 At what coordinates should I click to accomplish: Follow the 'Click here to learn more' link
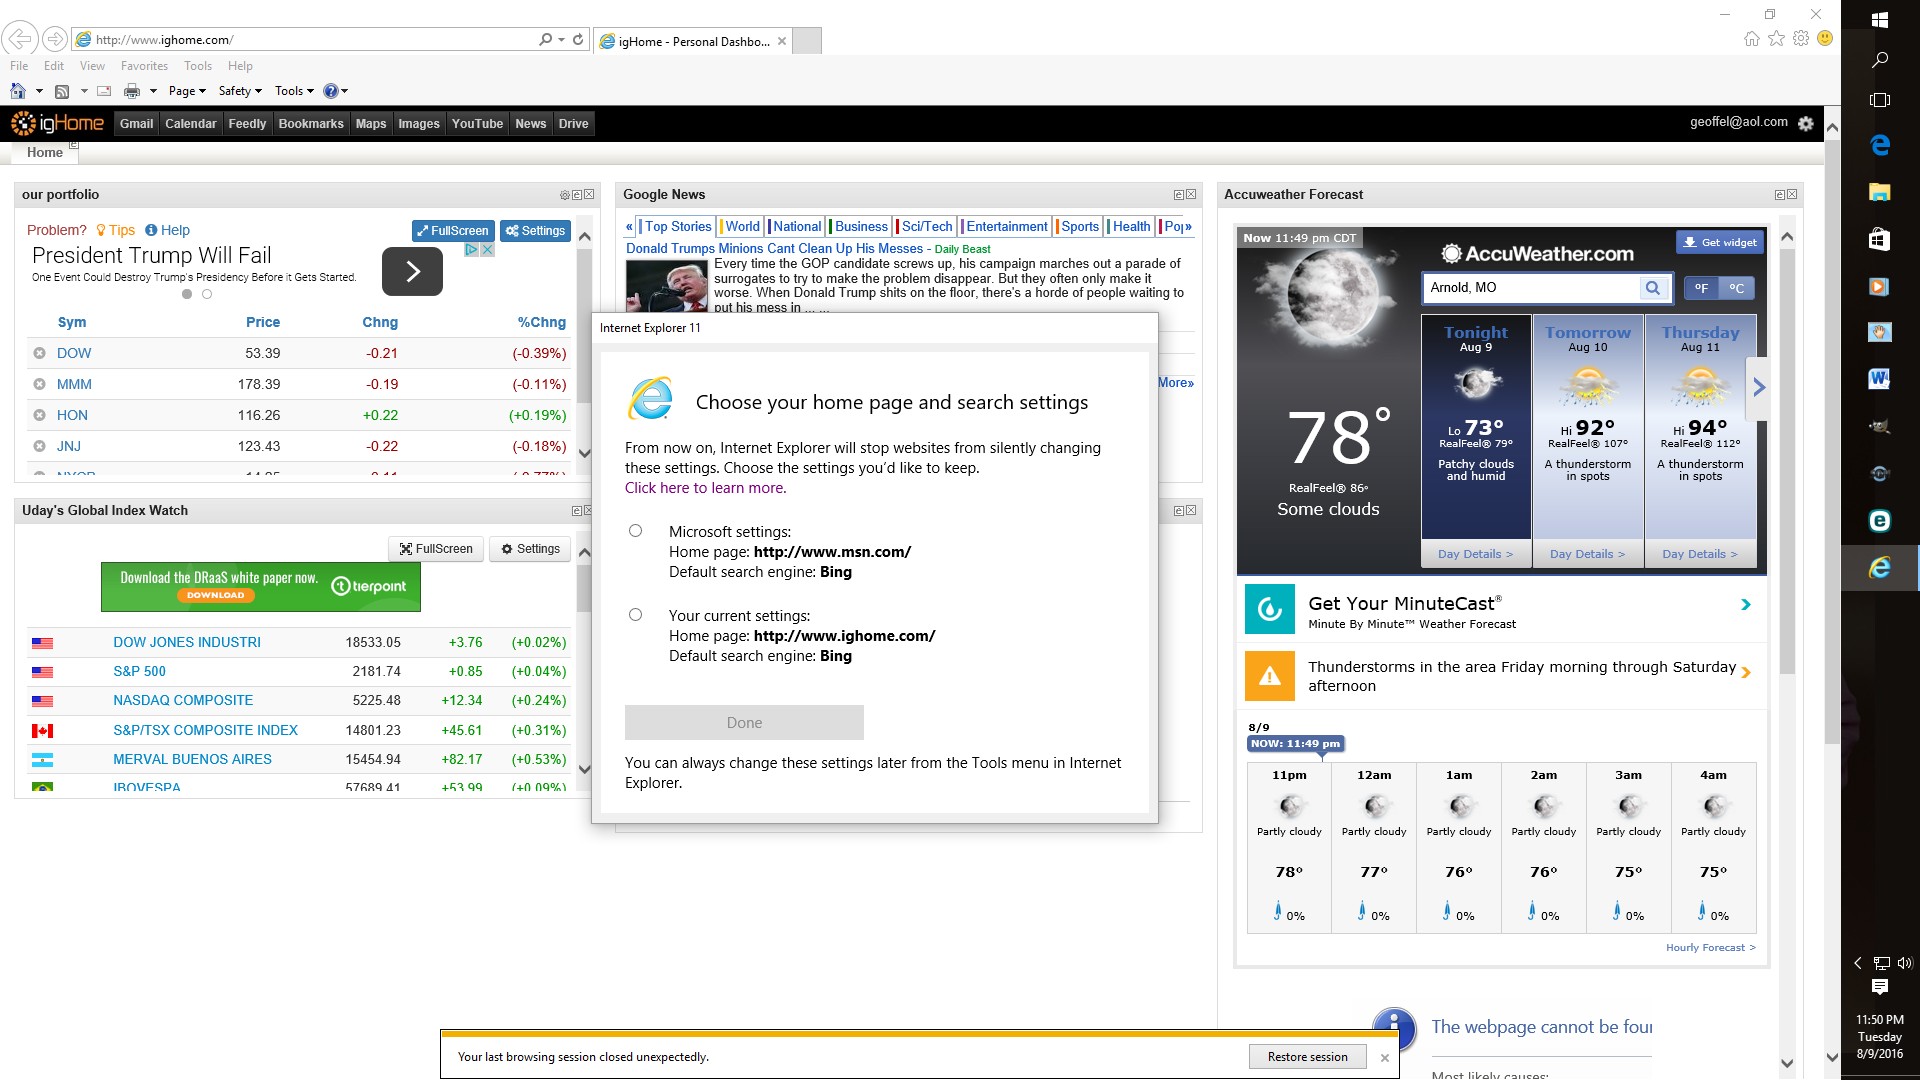(x=705, y=488)
